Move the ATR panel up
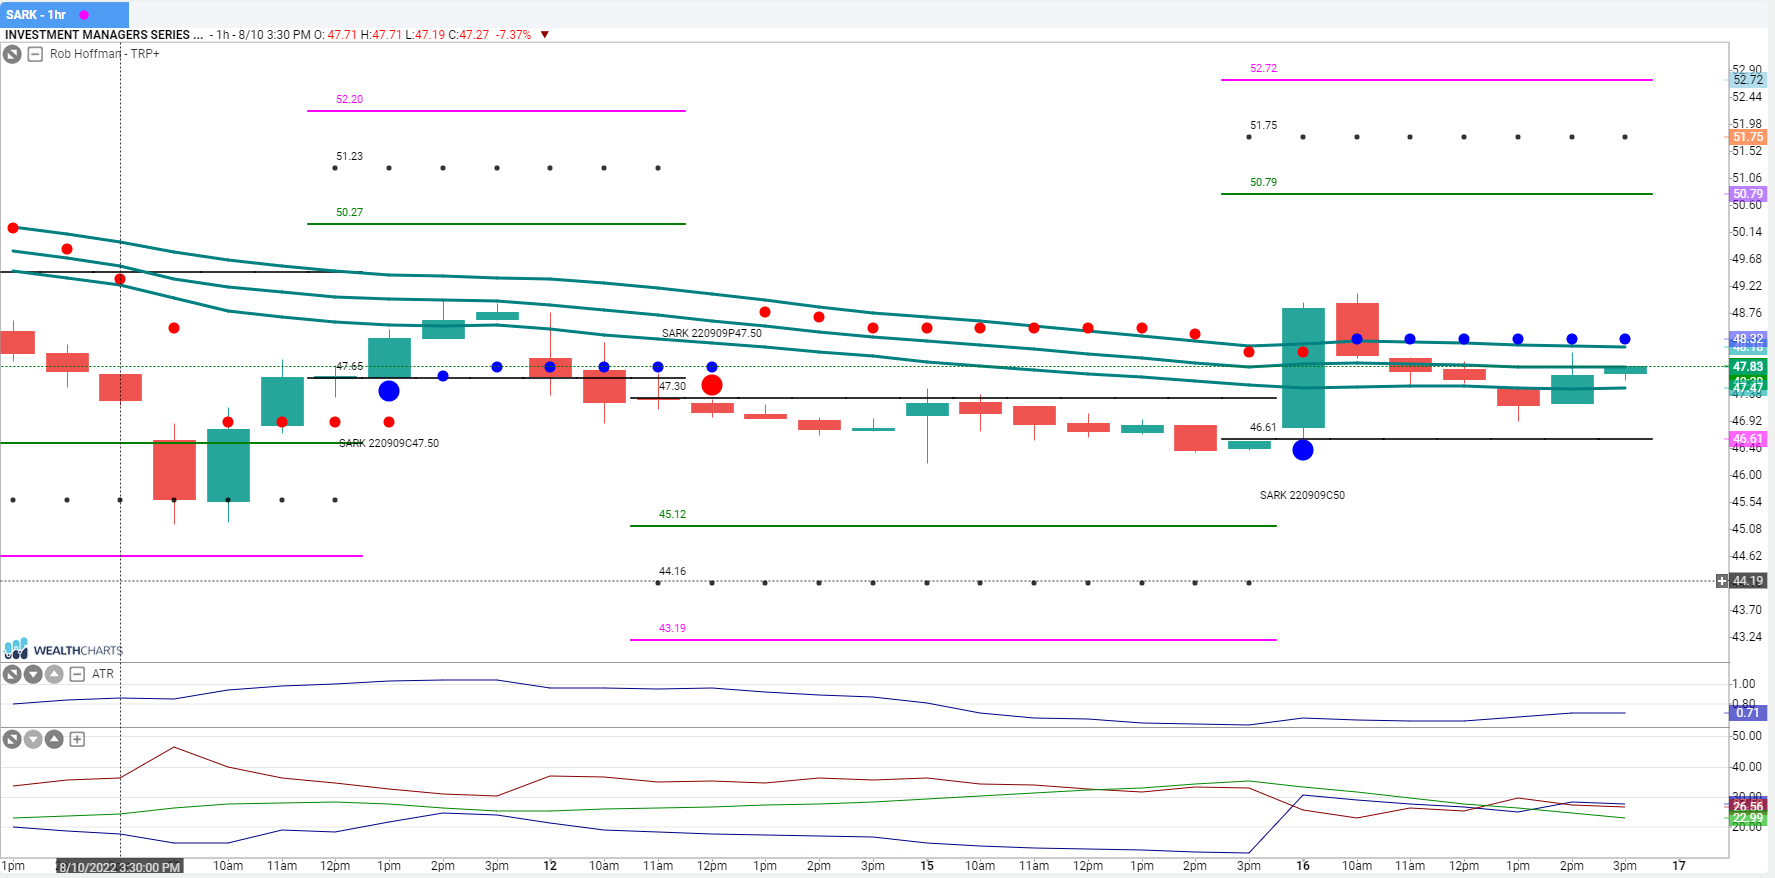1775x878 pixels. [54, 674]
